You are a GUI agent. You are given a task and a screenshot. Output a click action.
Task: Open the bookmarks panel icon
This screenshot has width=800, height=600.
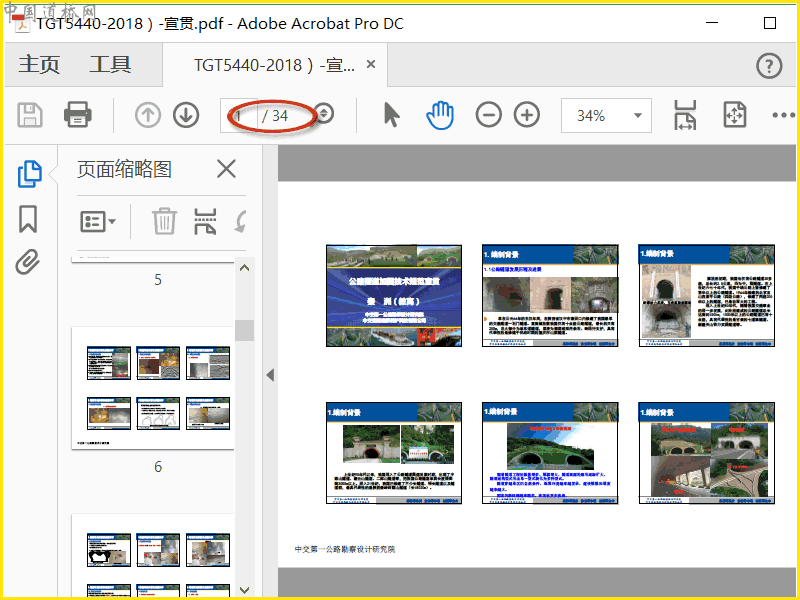coord(28,219)
